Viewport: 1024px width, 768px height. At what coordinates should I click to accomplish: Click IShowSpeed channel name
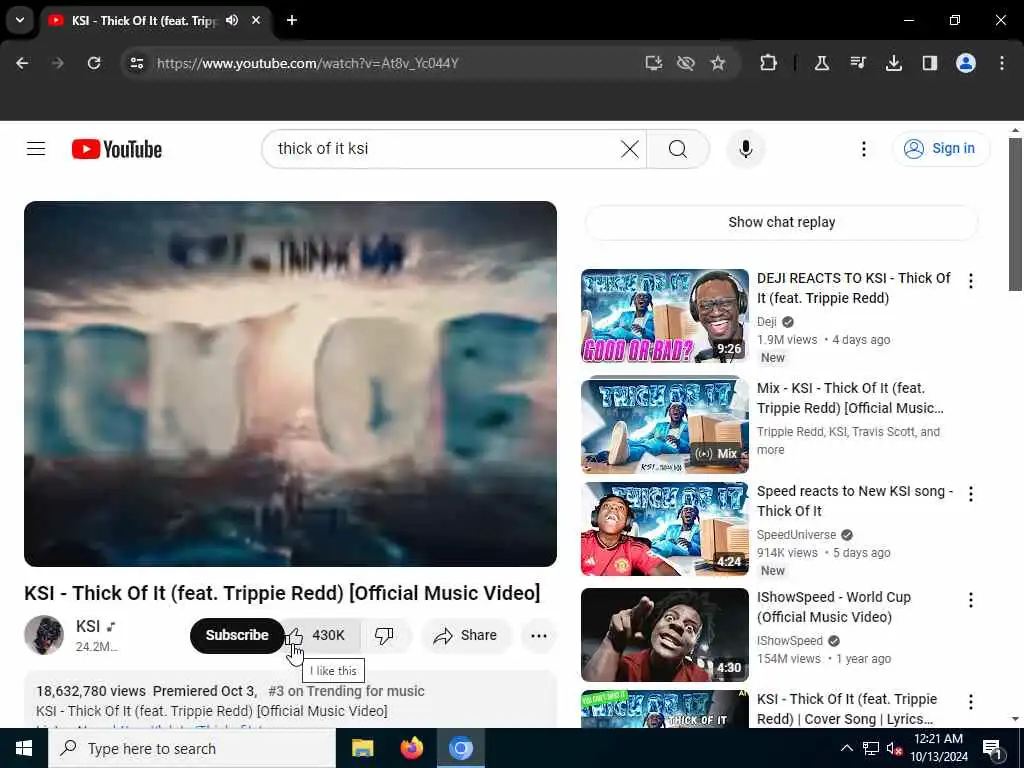coord(790,641)
